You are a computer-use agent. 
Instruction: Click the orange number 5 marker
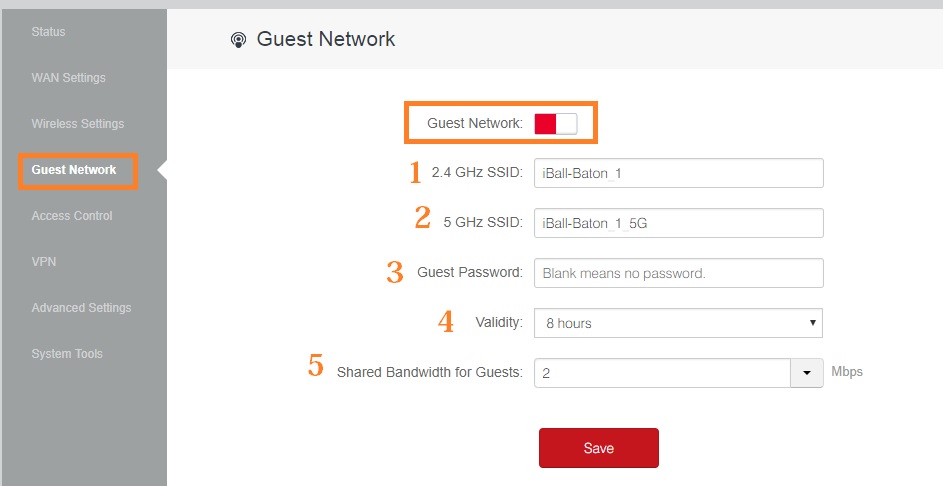point(316,366)
